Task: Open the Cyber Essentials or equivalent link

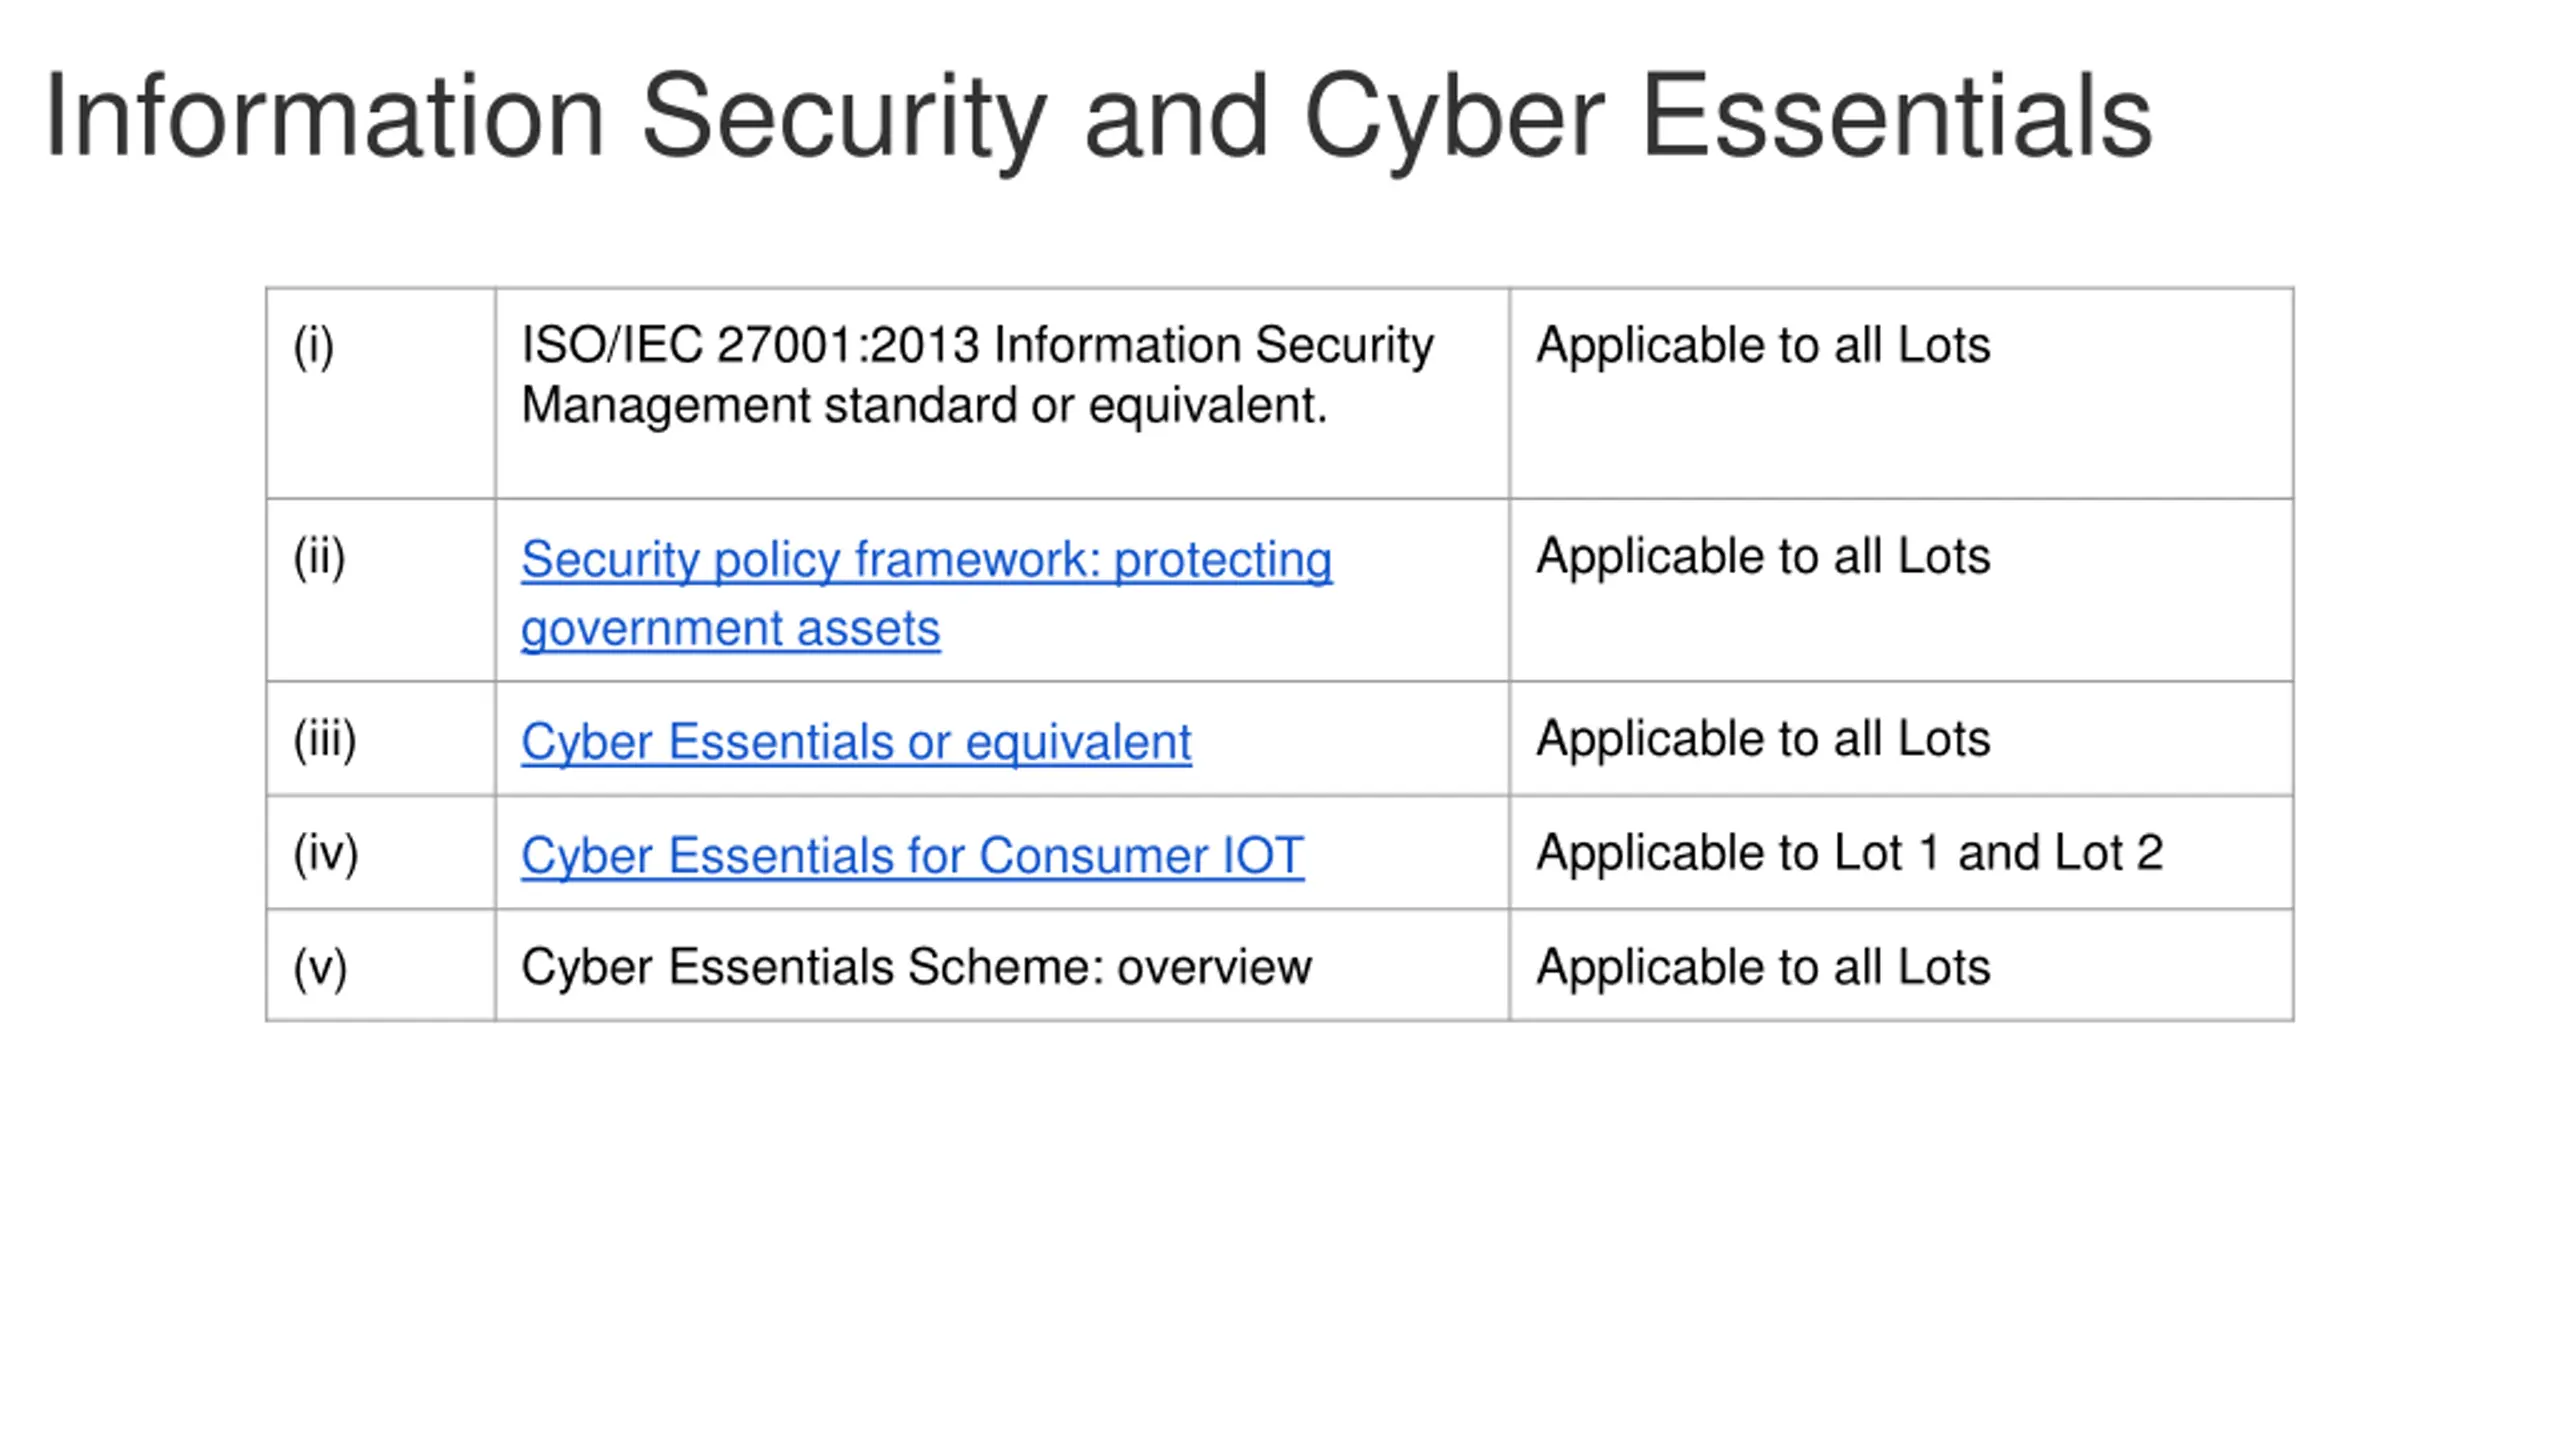Action: [856, 742]
